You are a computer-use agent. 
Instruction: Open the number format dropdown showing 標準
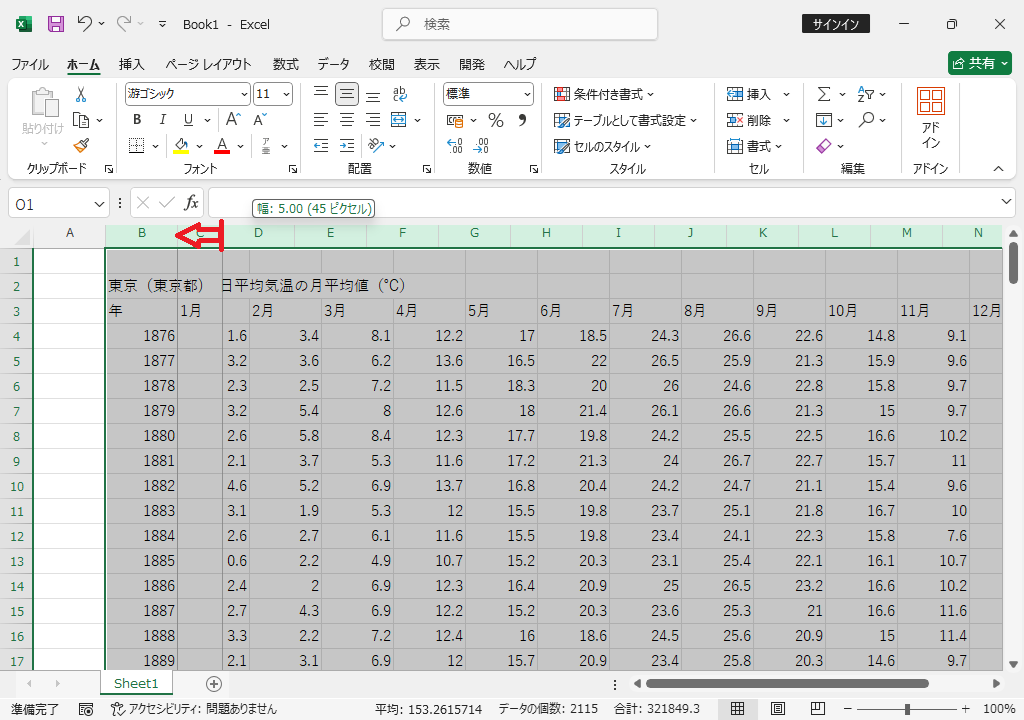[x=527, y=95]
